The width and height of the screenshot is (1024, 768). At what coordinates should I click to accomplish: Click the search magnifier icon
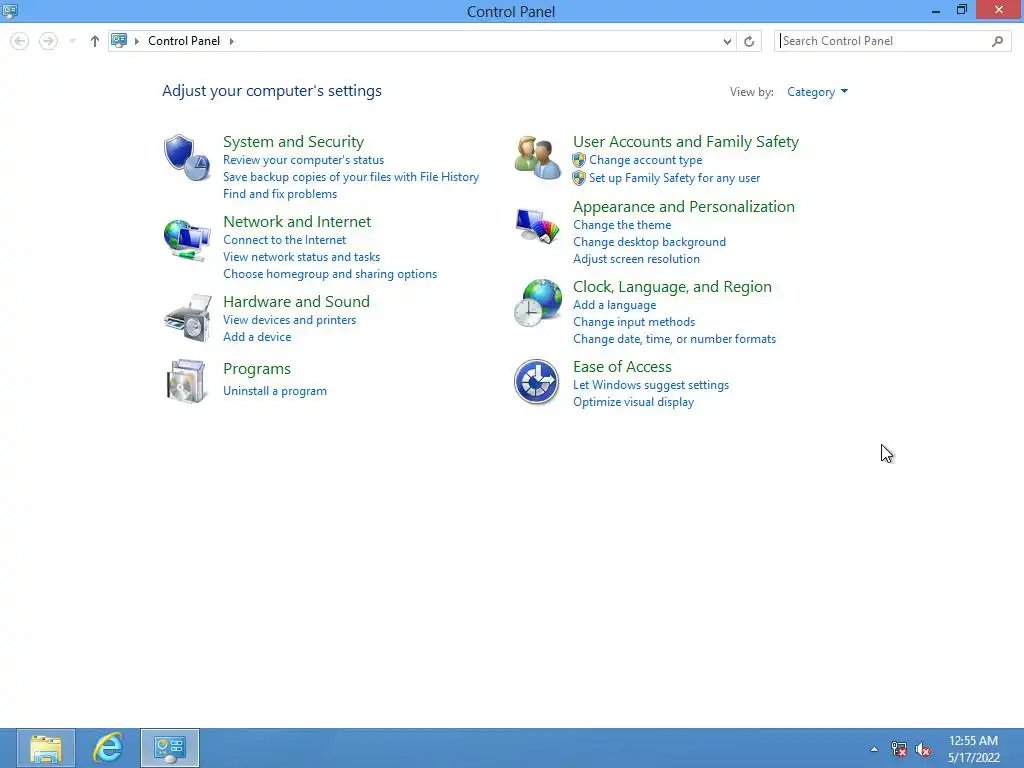pyautogui.click(x=997, y=41)
